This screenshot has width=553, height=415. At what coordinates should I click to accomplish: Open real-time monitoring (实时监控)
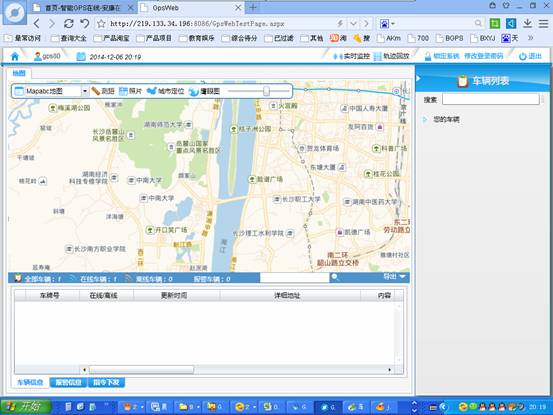click(x=352, y=56)
